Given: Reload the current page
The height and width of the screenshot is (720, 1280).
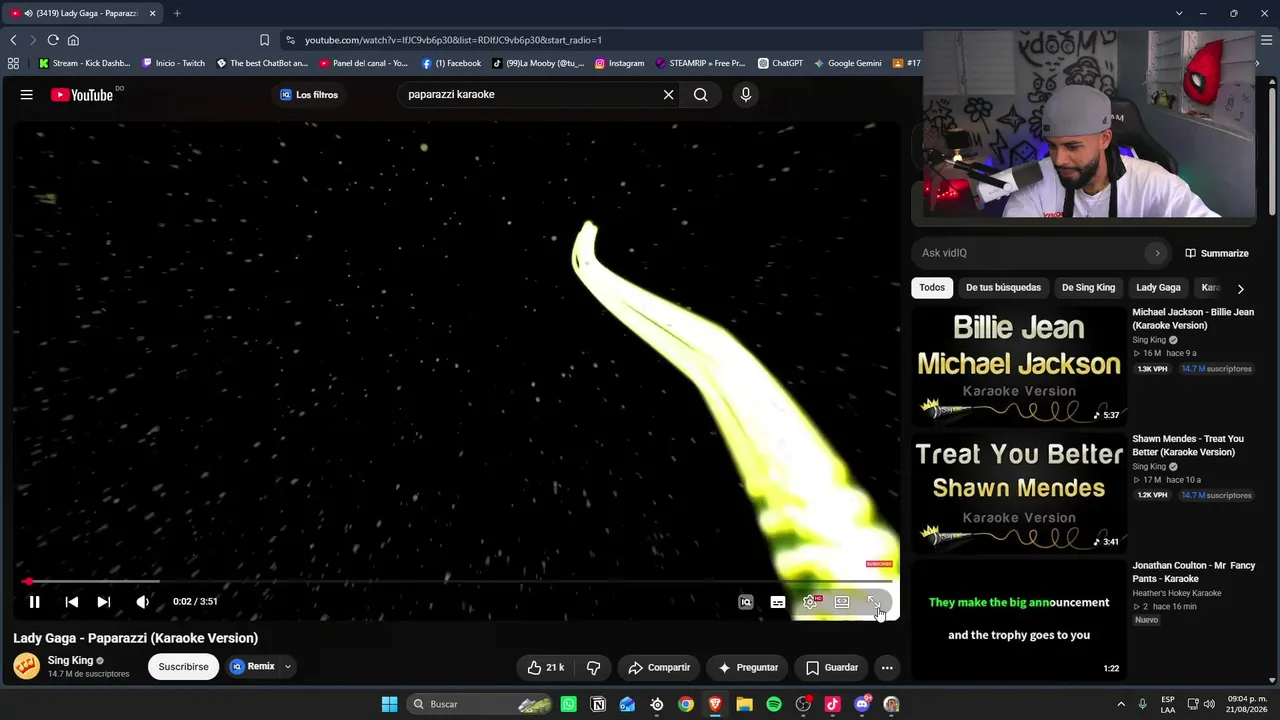Looking at the screenshot, I should (53, 40).
